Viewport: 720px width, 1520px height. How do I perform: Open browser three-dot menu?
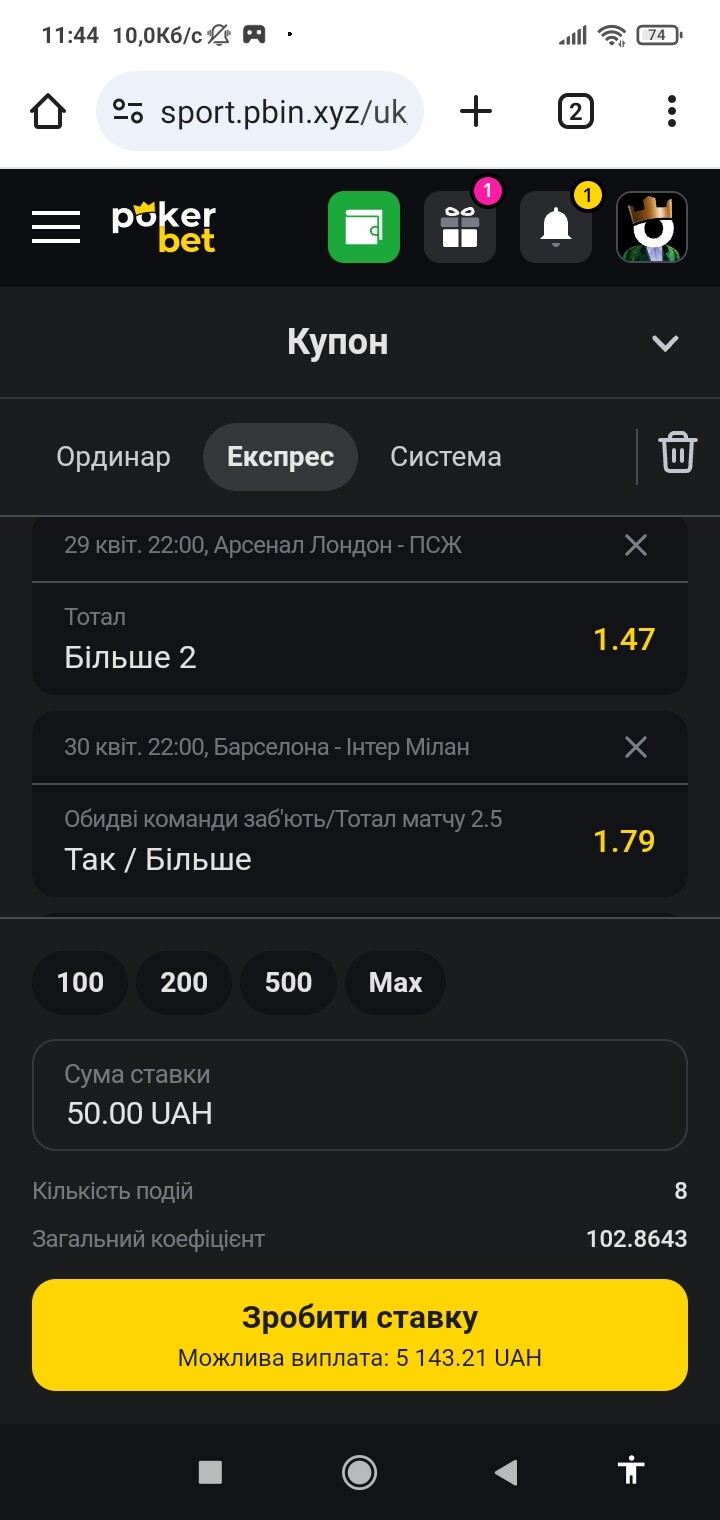click(x=672, y=111)
